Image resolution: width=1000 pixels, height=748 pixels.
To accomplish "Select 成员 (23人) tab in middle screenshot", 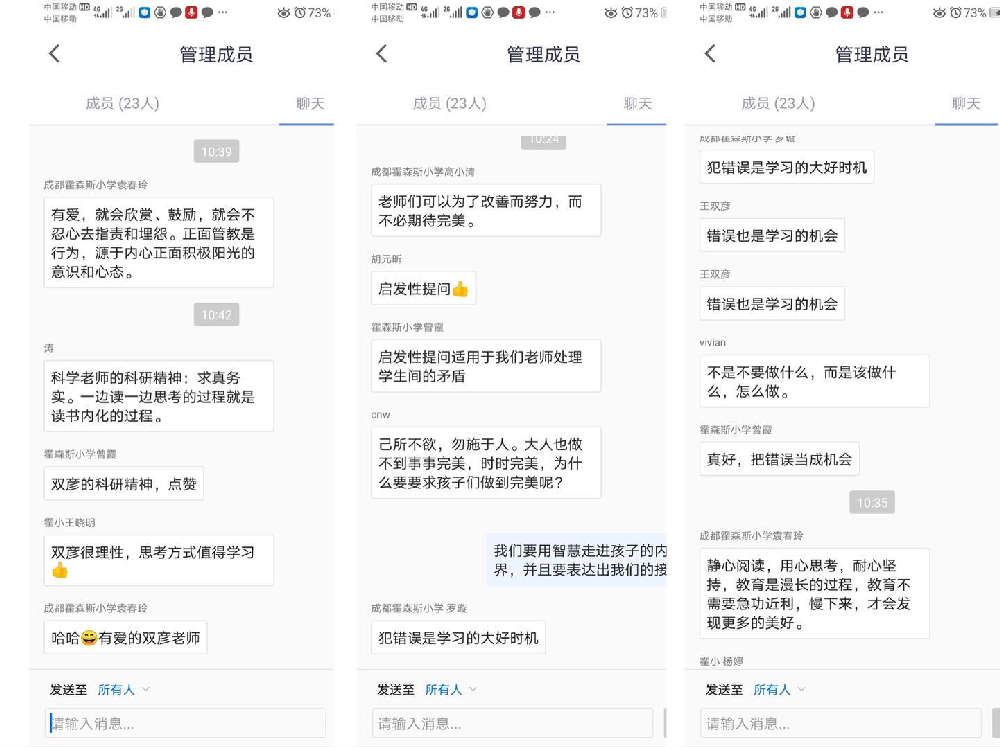I will (x=449, y=103).
